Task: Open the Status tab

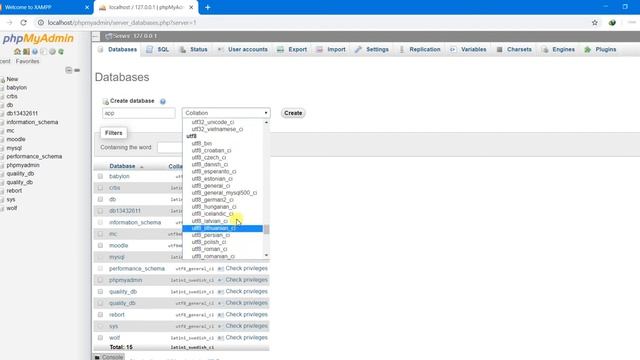Action: [x=194, y=49]
